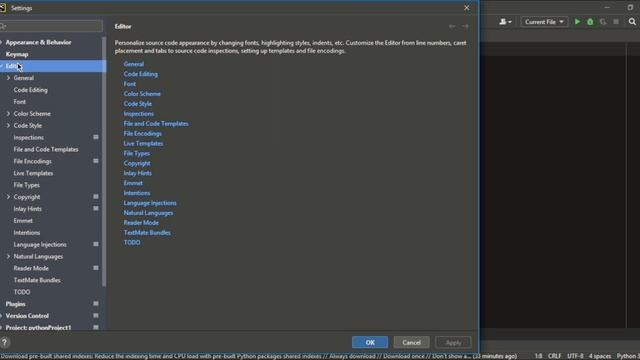Select Keymap in the settings tree
The height and width of the screenshot is (360, 640).
17,54
